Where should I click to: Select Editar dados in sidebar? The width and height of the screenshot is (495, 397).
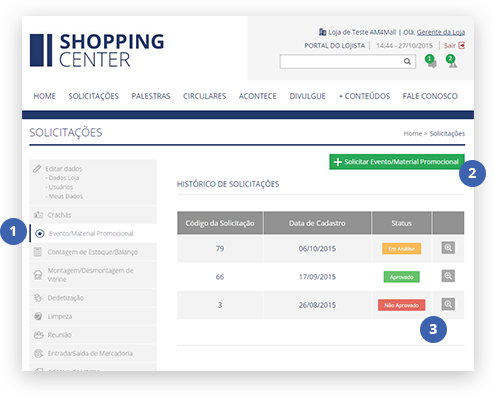[x=64, y=169]
